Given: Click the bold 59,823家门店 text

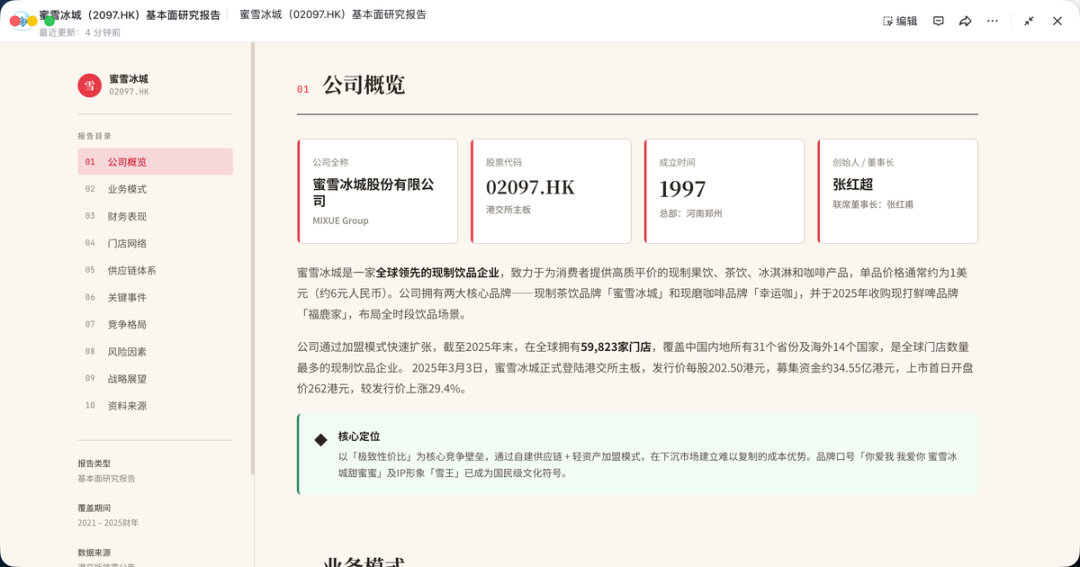Looking at the screenshot, I should (x=616, y=347).
